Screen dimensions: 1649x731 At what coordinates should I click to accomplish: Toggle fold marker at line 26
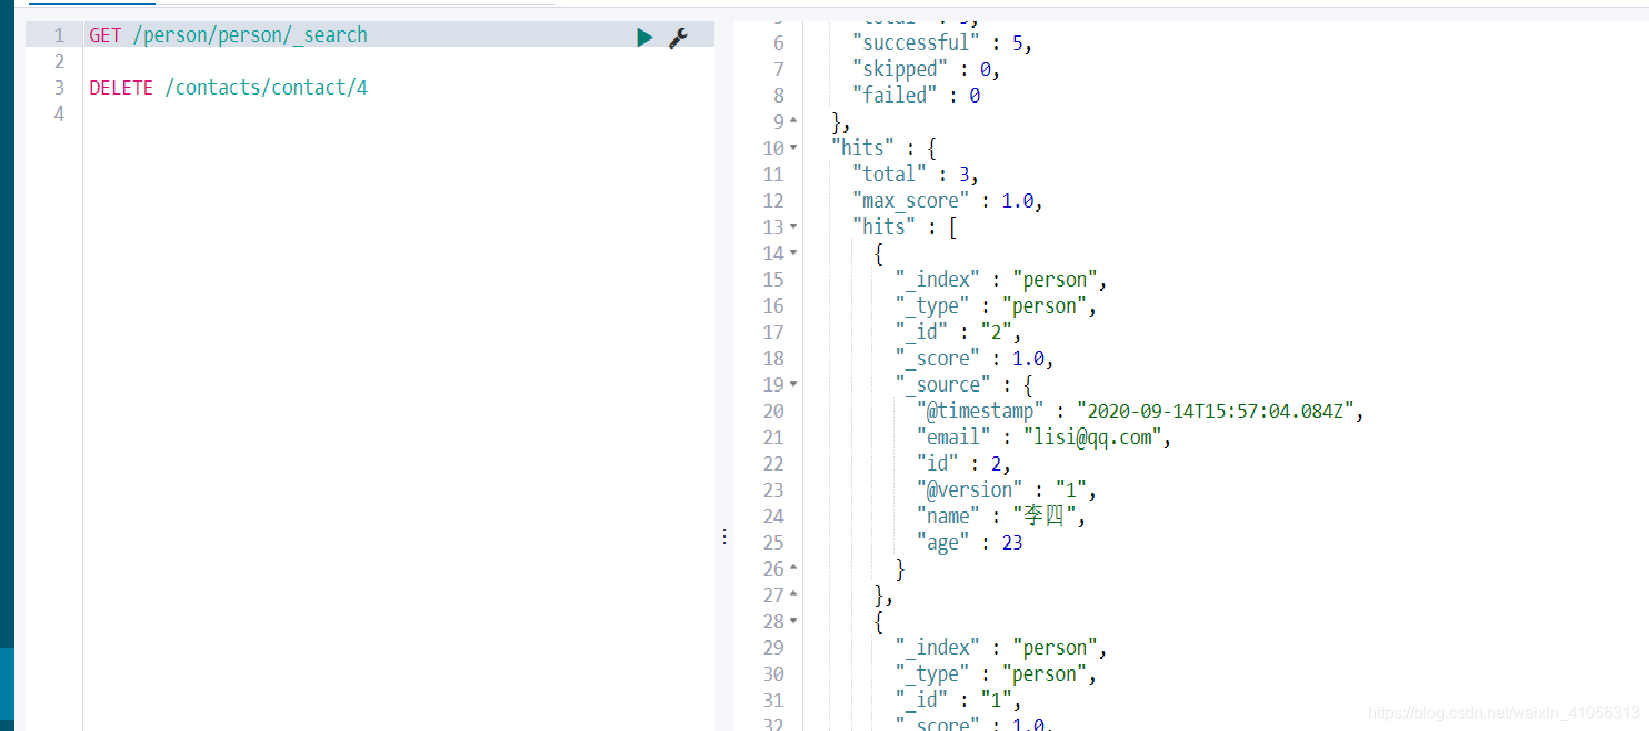coord(794,568)
